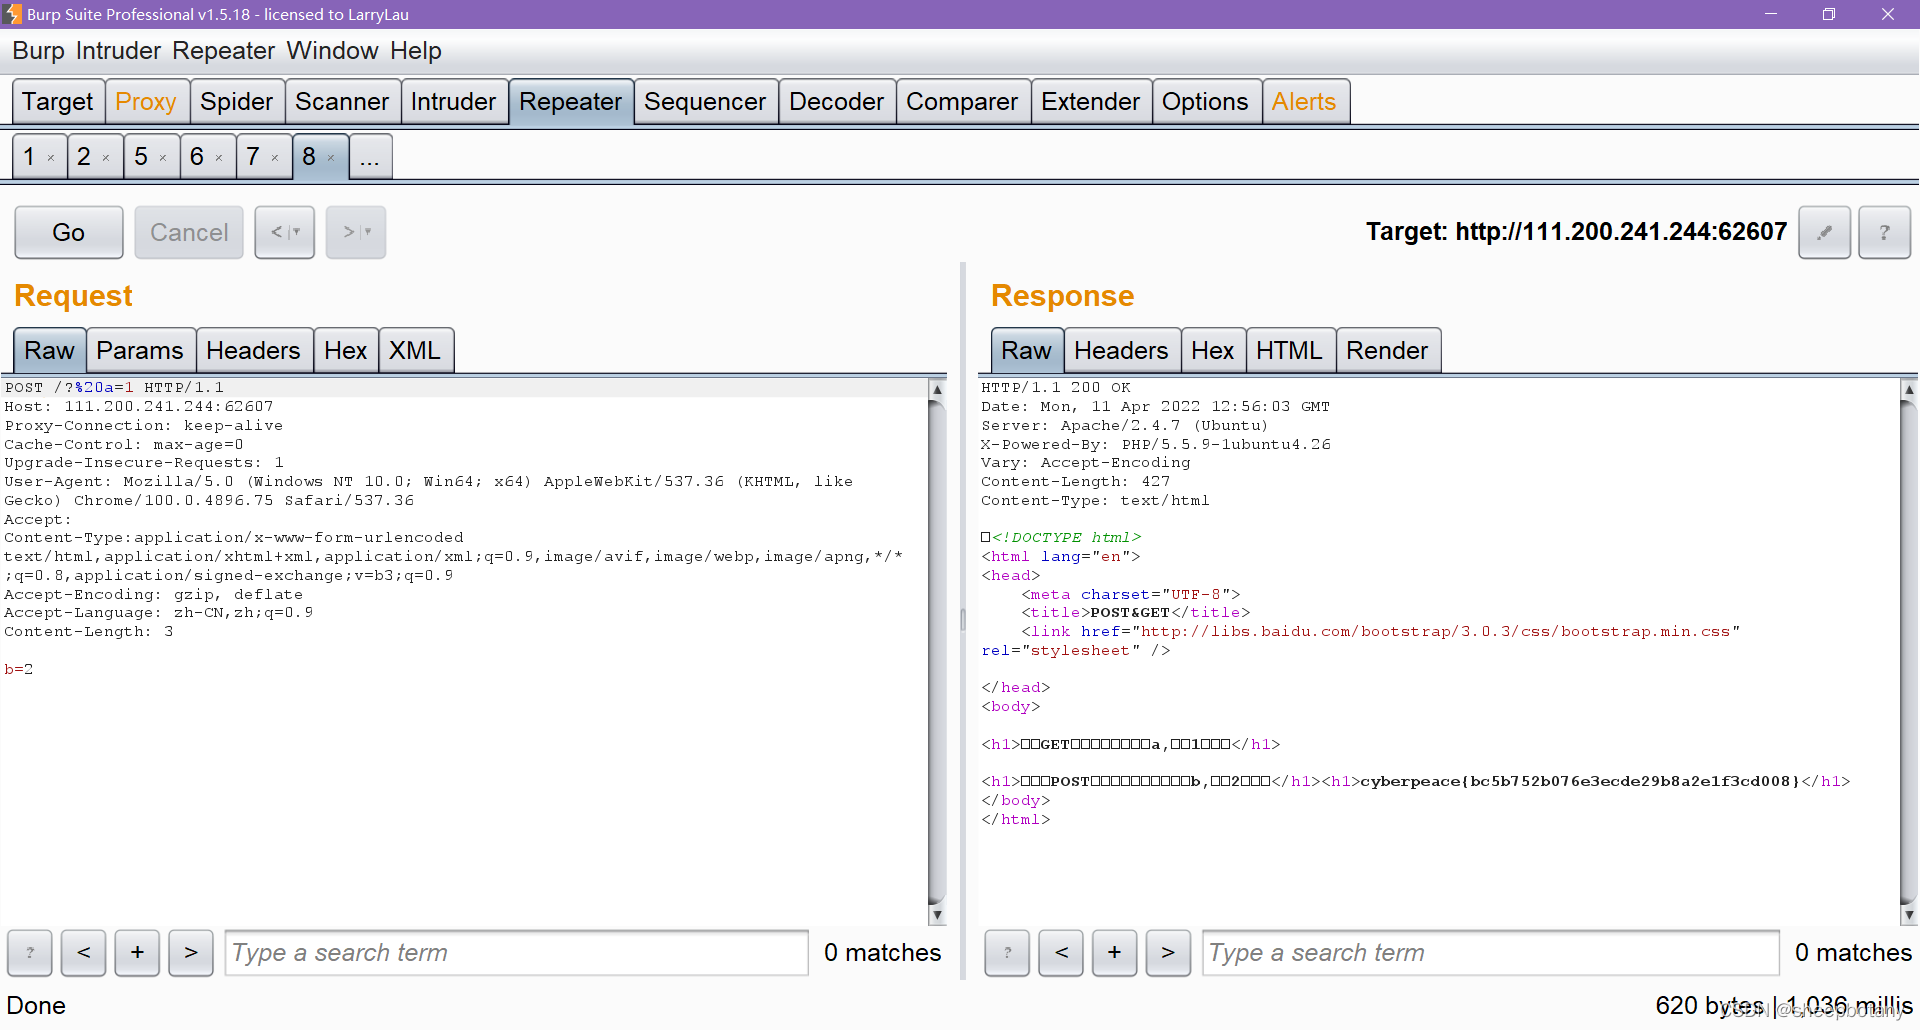Screen dimensions: 1920x1030
Task: Click the plus button in response search bar
Action: (x=1114, y=952)
